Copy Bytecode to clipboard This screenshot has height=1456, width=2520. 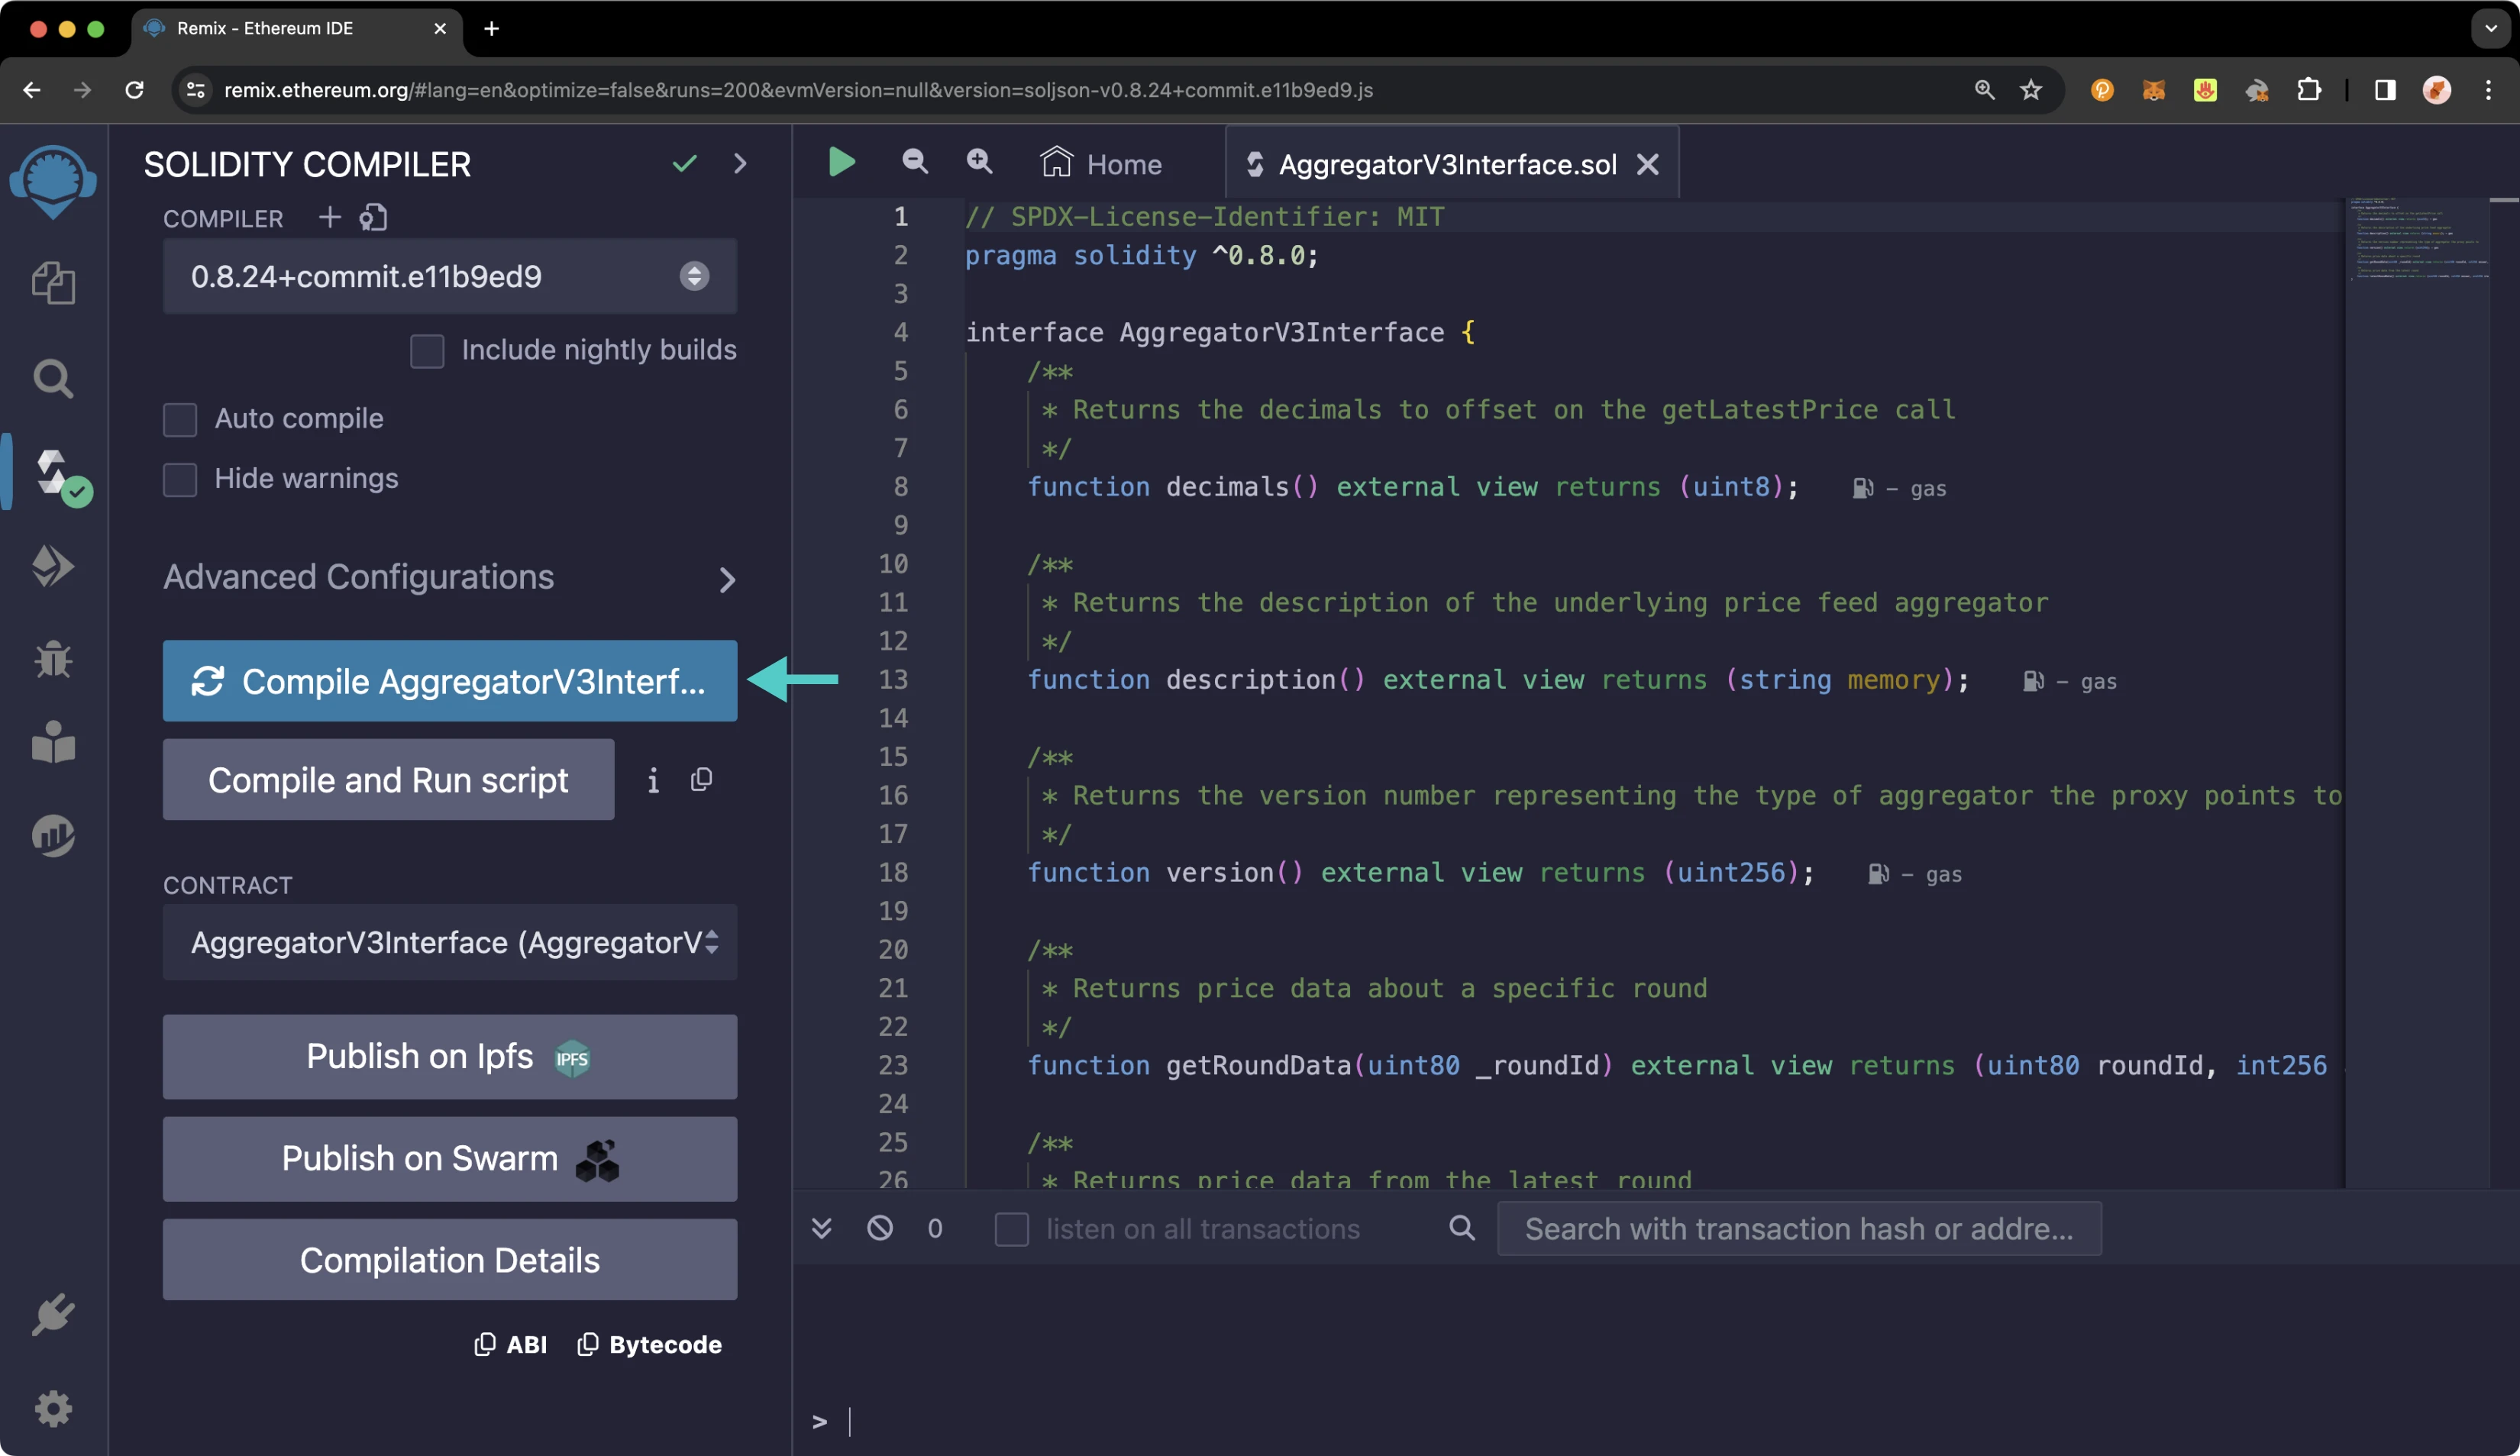650,1345
